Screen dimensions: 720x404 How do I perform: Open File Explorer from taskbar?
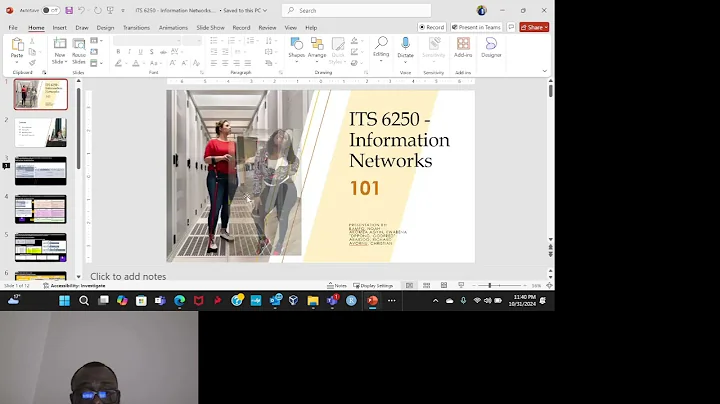[313, 301]
